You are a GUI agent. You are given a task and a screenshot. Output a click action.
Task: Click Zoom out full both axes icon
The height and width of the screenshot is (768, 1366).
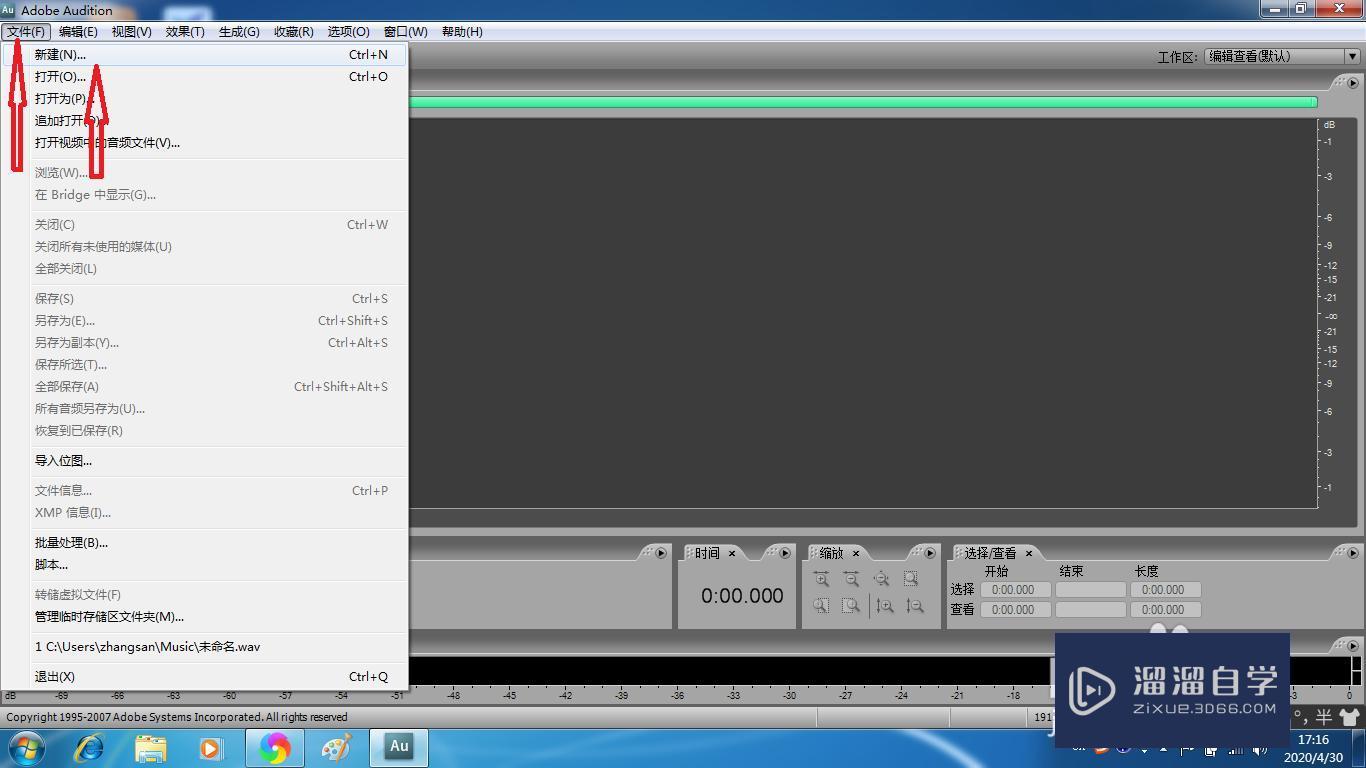tap(881, 579)
